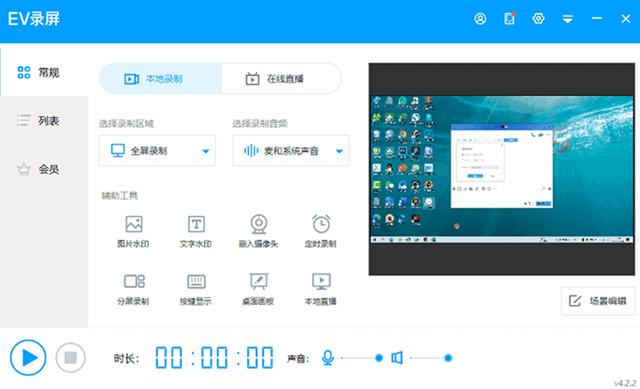
Task: Select the 嵌入摄像头 webcam tool
Action: (x=258, y=231)
